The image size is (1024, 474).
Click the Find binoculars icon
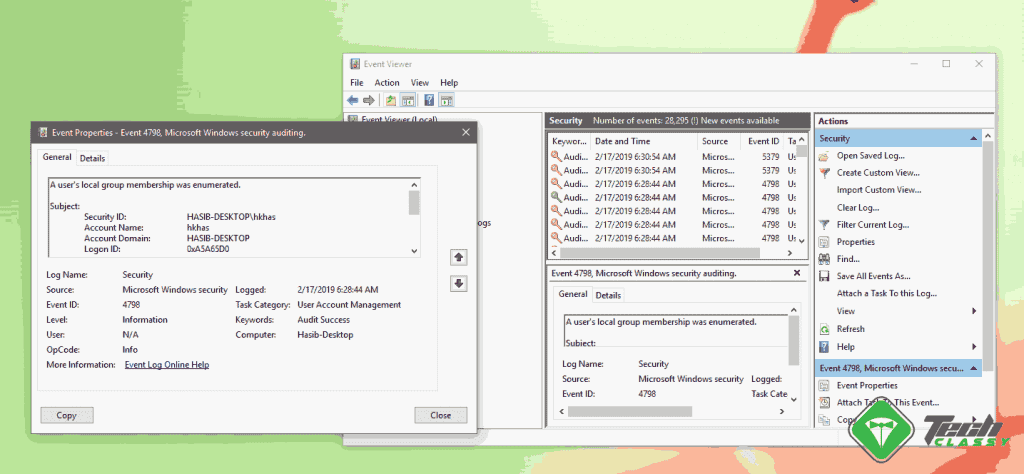click(824, 259)
